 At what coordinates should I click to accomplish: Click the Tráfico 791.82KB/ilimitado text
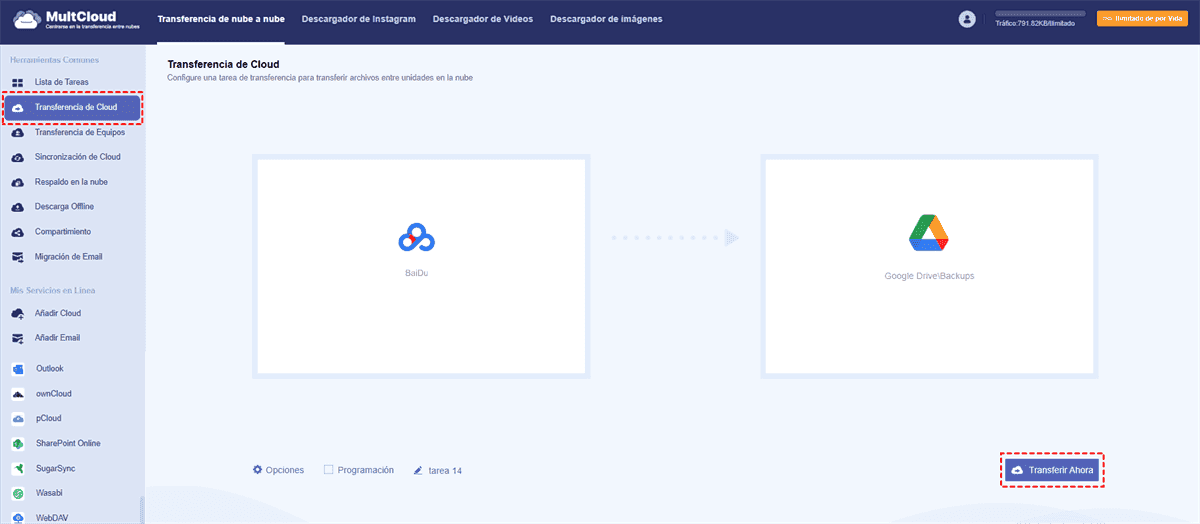(1035, 24)
